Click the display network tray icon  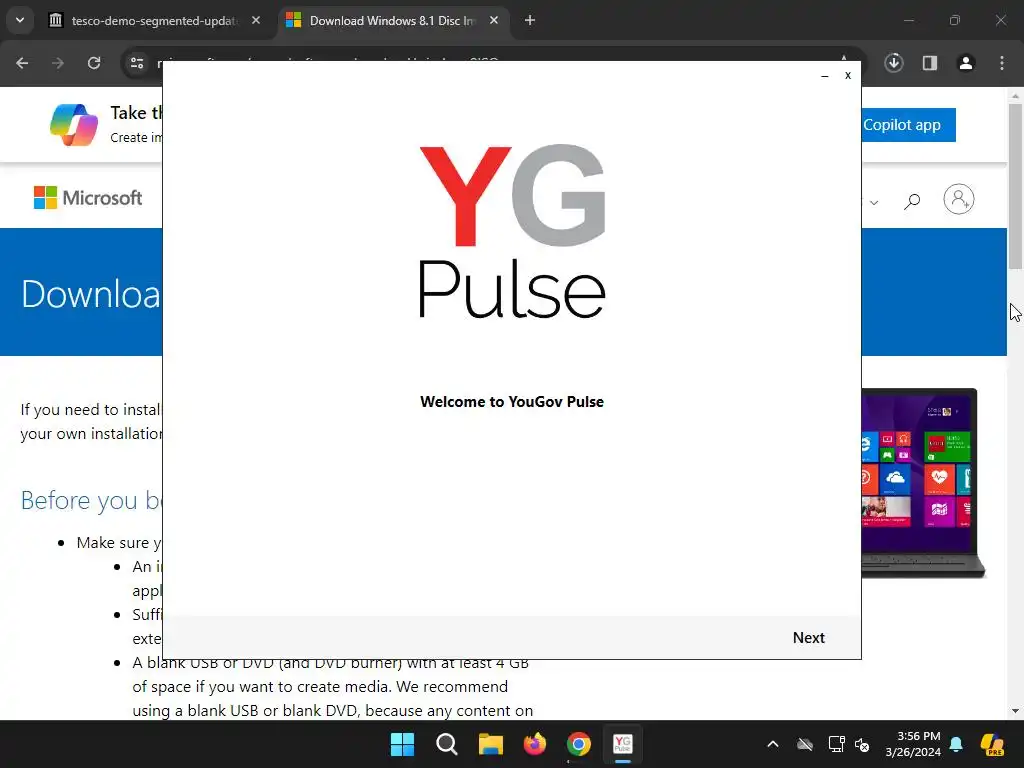pos(837,744)
